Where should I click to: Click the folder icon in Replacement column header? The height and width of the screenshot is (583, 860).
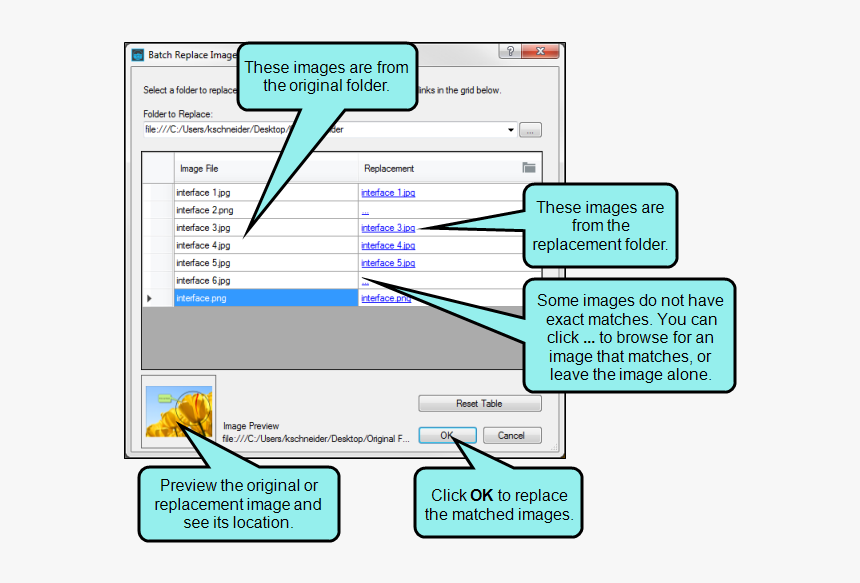tap(529, 168)
